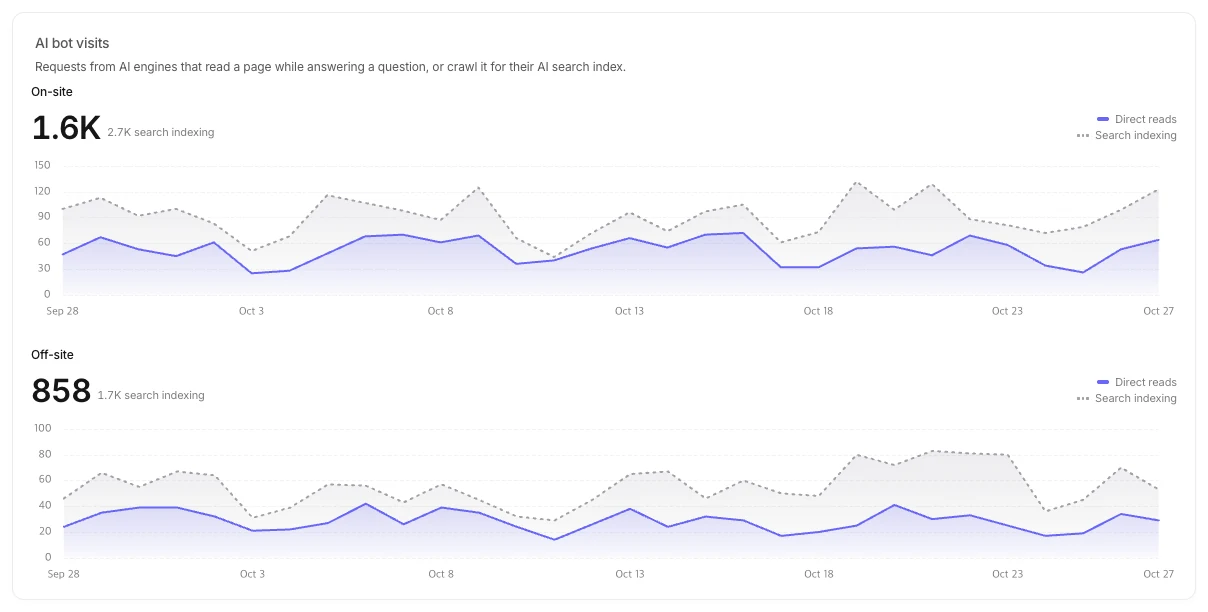The width and height of the screenshot is (1208, 612).
Task: Click the 30 y-axis label, On-site chart
Action: point(43,268)
